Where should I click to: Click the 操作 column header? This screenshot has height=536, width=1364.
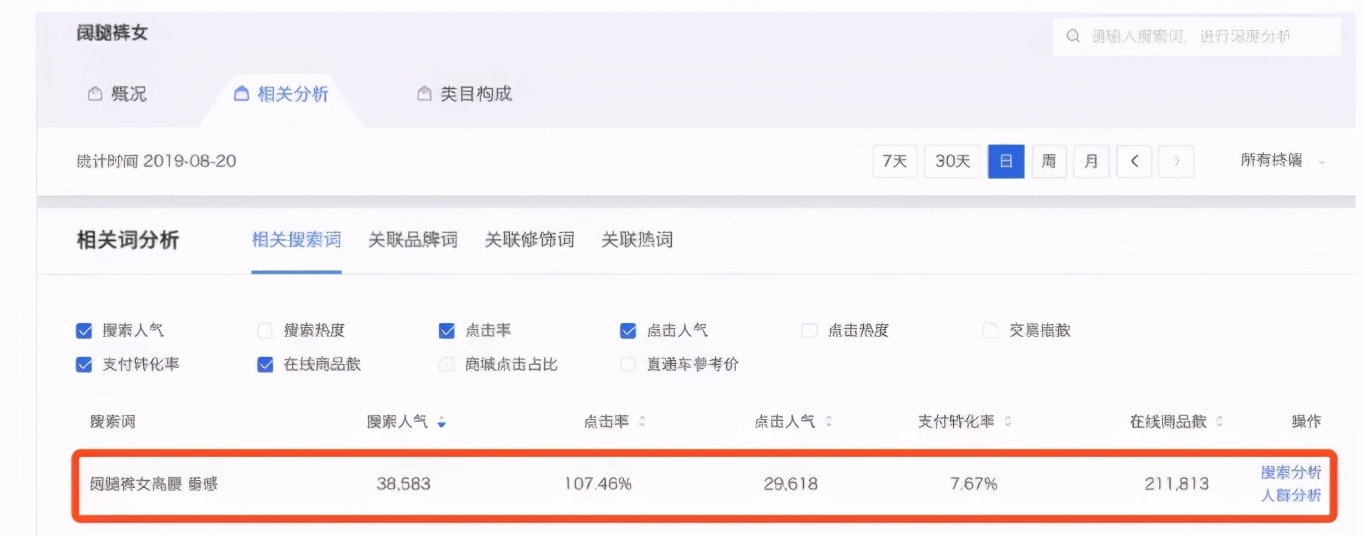[x=1306, y=422]
